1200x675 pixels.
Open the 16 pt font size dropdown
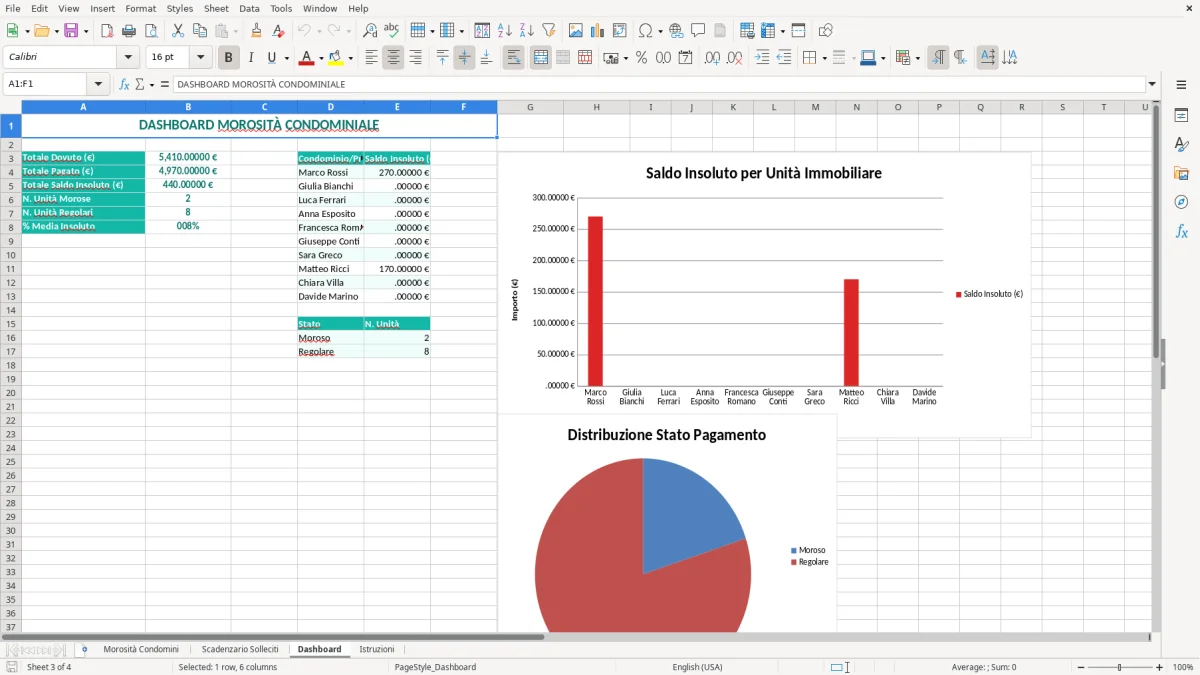click(200, 58)
